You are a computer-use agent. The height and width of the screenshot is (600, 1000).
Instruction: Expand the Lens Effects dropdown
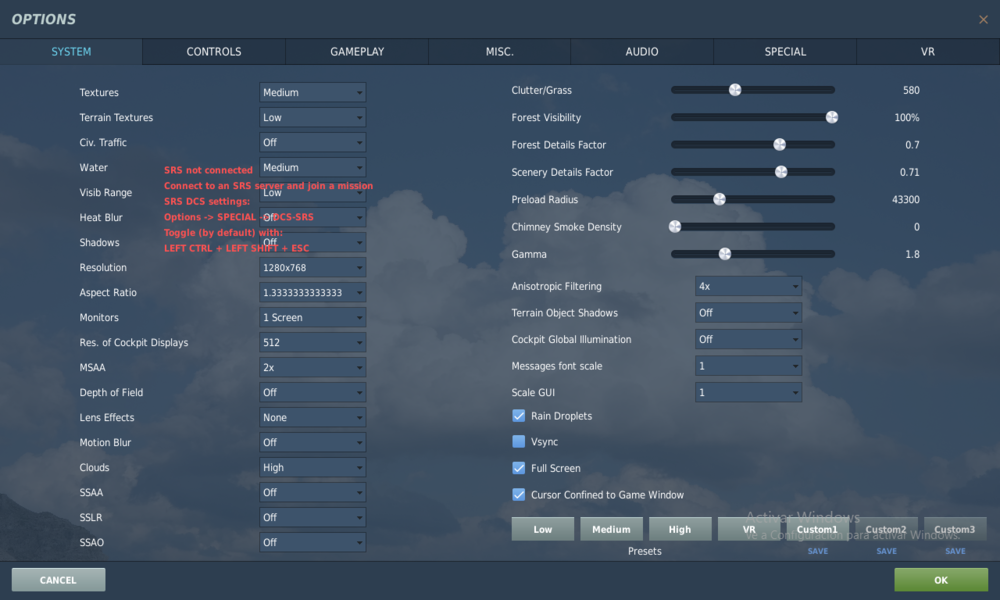(312, 417)
